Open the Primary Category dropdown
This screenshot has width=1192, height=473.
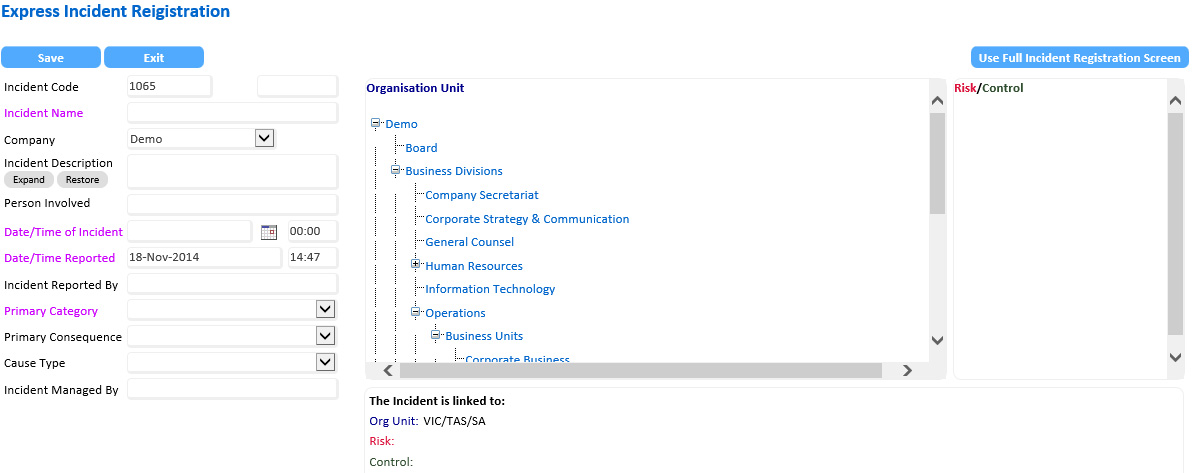[x=324, y=310]
